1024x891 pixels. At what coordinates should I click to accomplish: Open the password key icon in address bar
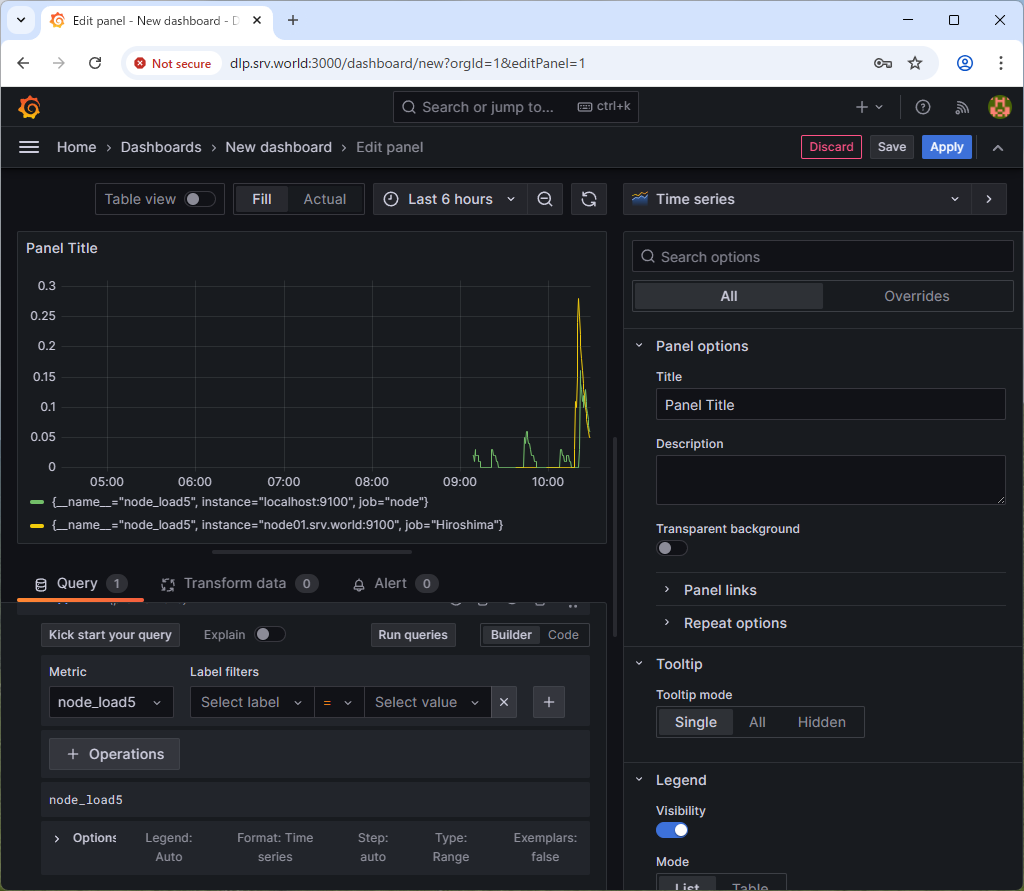click(882, 63)
